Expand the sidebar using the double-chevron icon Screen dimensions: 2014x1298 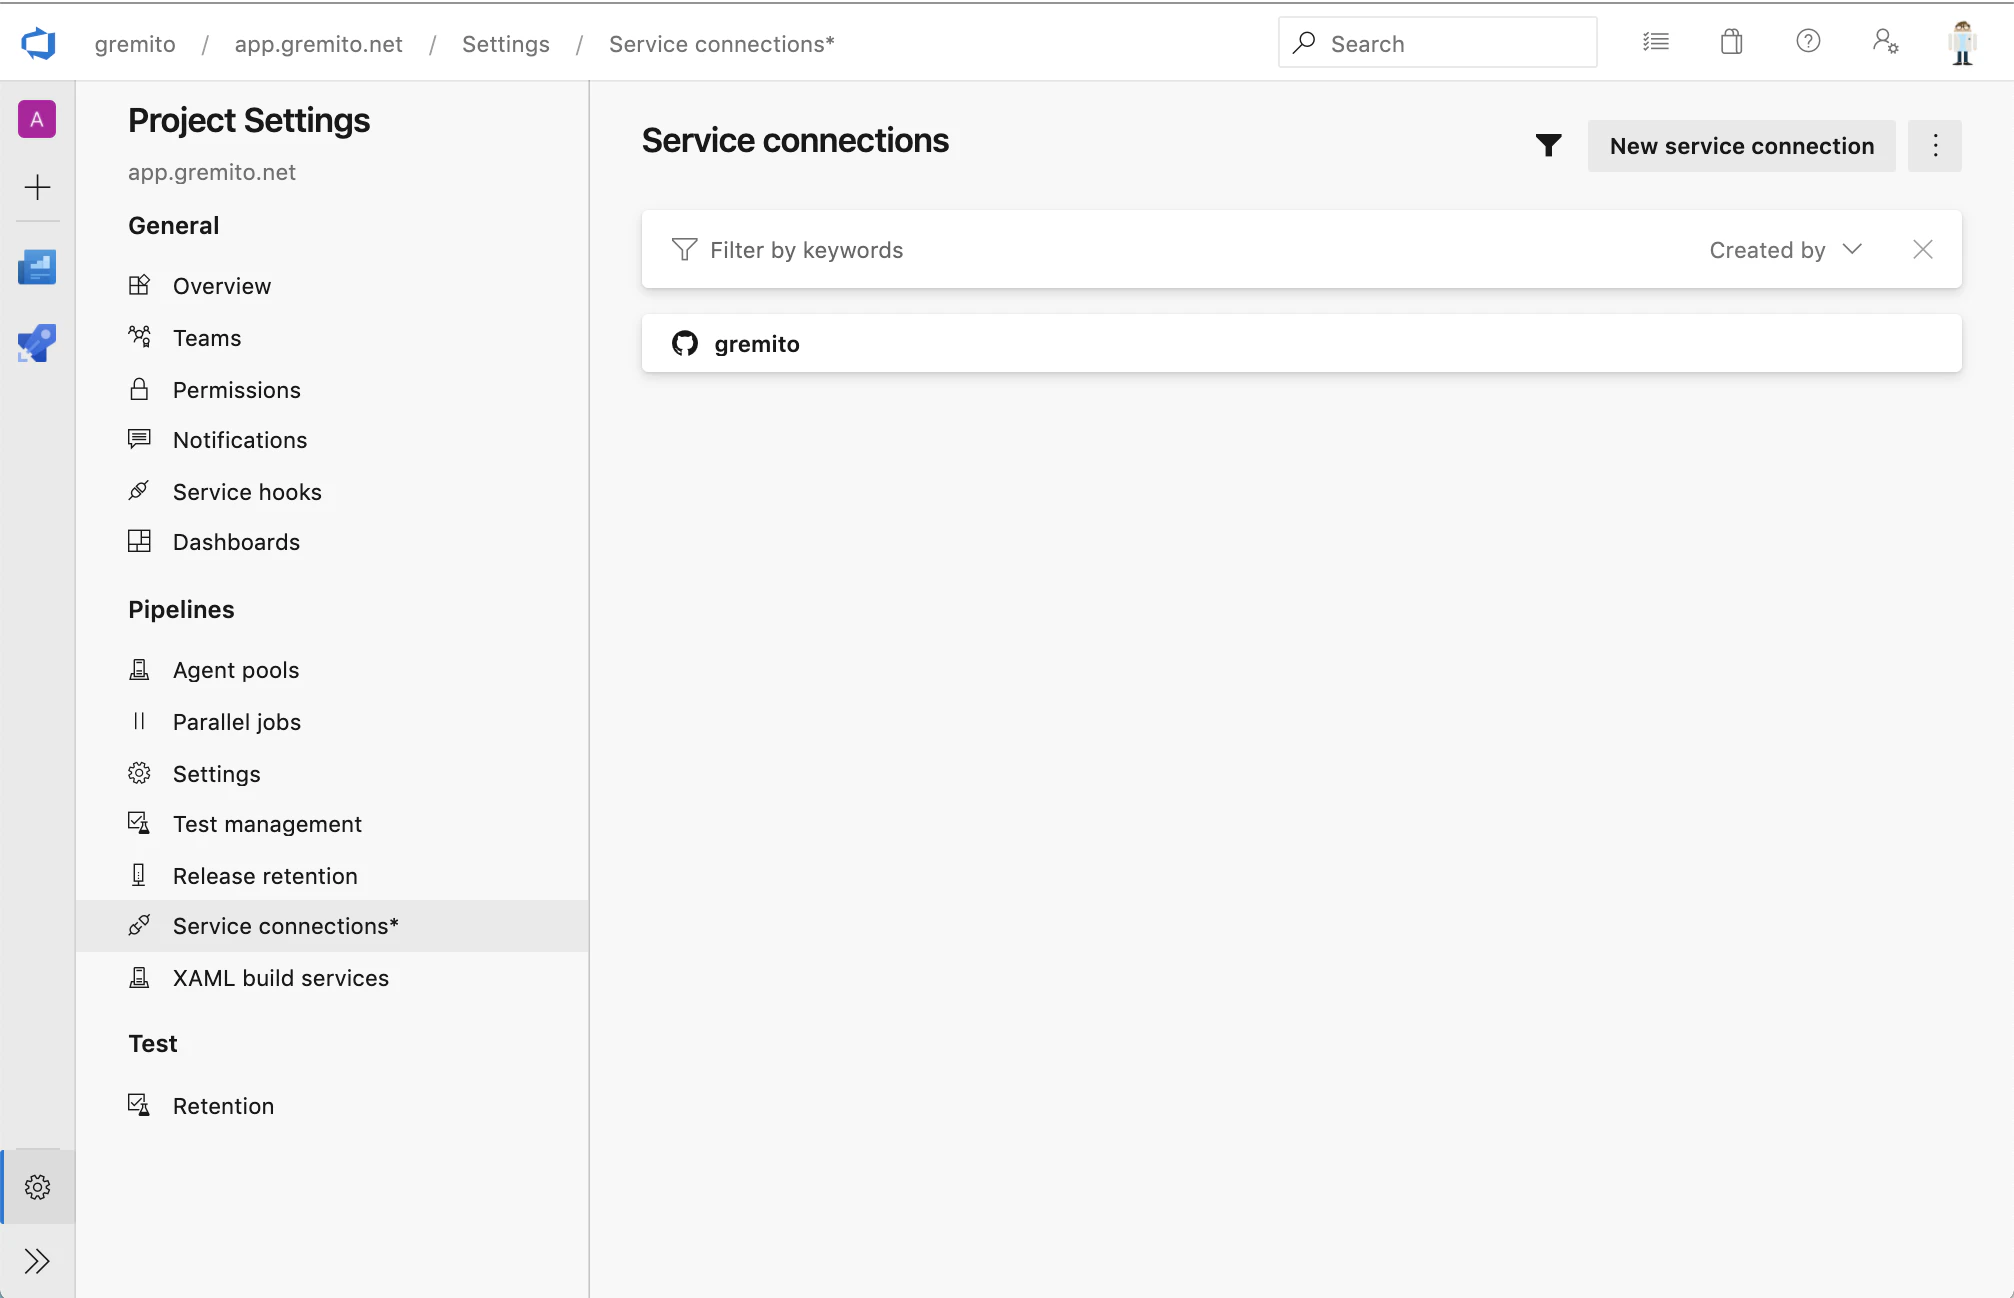pyautogui.click(x=37, y=1261)
